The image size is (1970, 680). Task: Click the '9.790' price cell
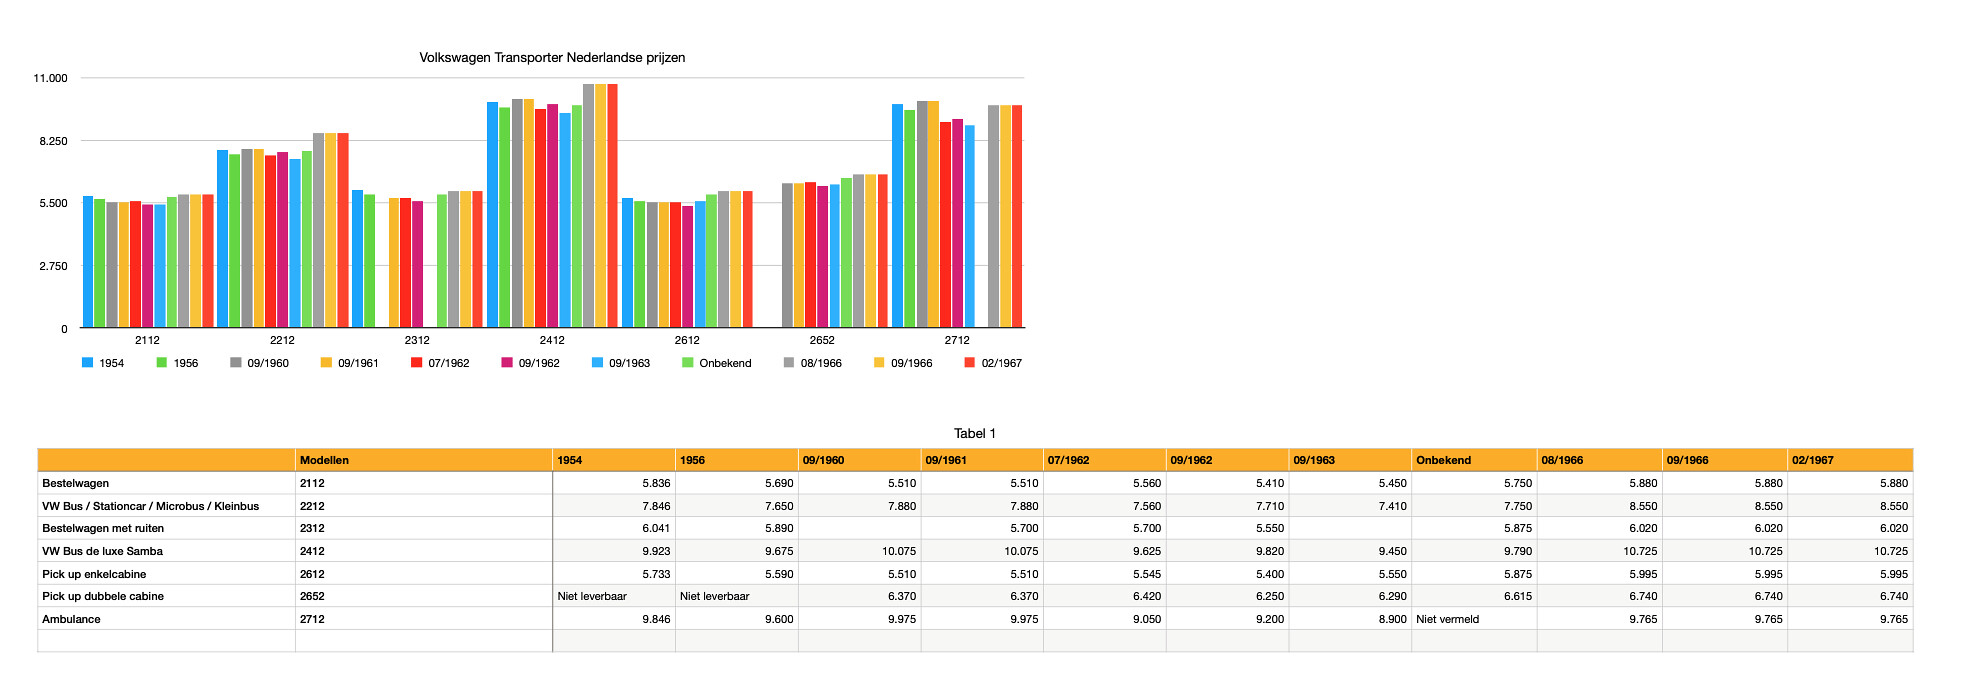point(1474,551)
